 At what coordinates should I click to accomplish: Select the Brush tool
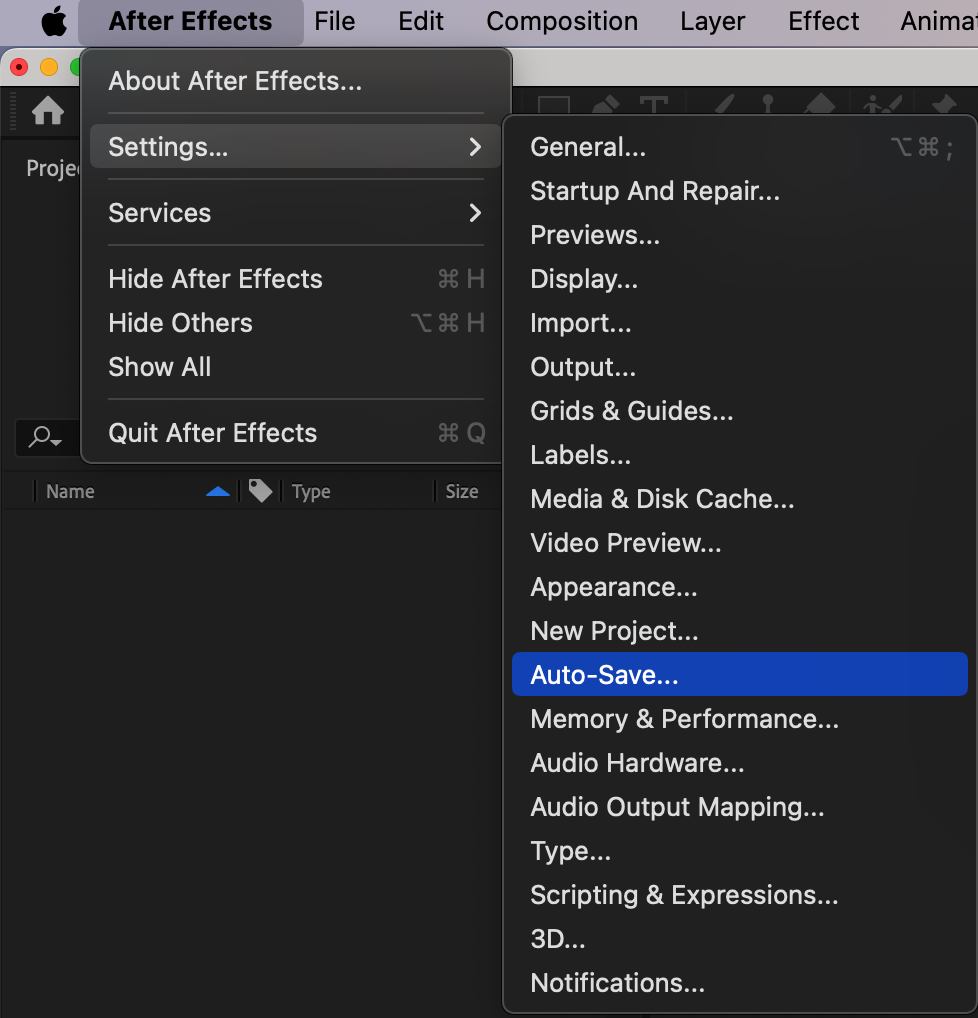click(x=722, y=105)
